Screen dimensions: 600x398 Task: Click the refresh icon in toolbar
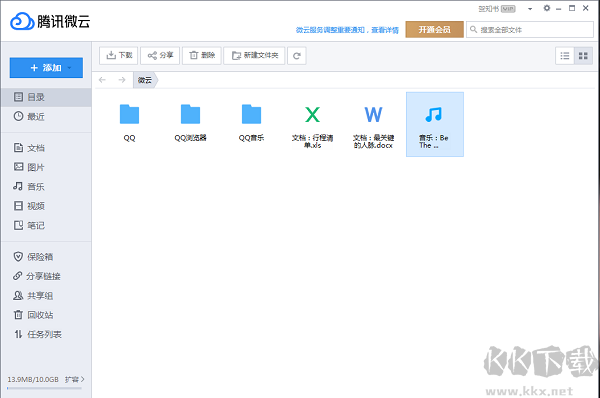click(x=297, y=56)
